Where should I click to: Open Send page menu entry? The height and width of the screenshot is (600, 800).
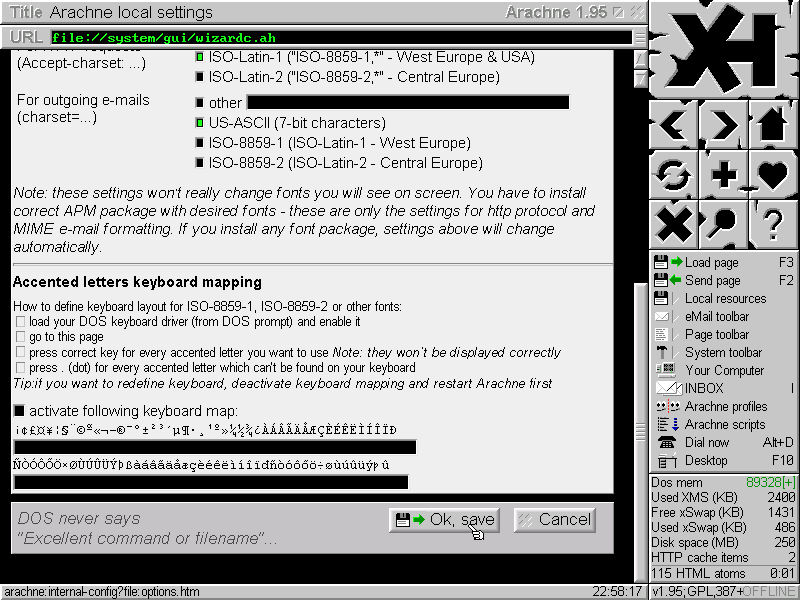723,280
